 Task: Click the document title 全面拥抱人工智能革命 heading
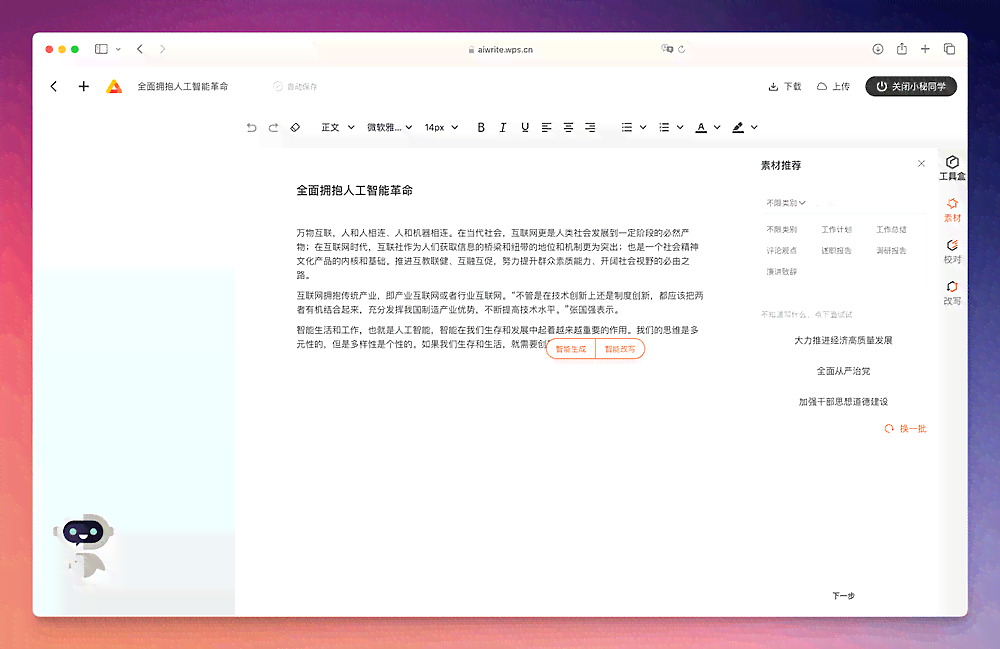(355, 191)
